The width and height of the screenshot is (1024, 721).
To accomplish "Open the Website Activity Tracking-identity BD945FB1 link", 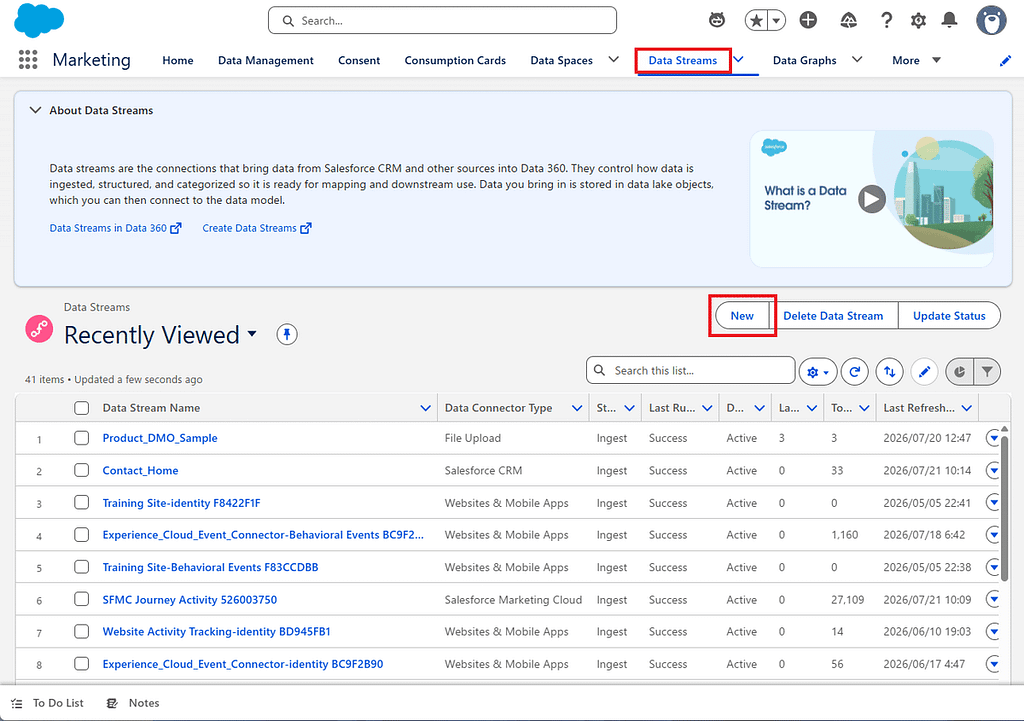I will pyautogui.click(x=216, y=632).
